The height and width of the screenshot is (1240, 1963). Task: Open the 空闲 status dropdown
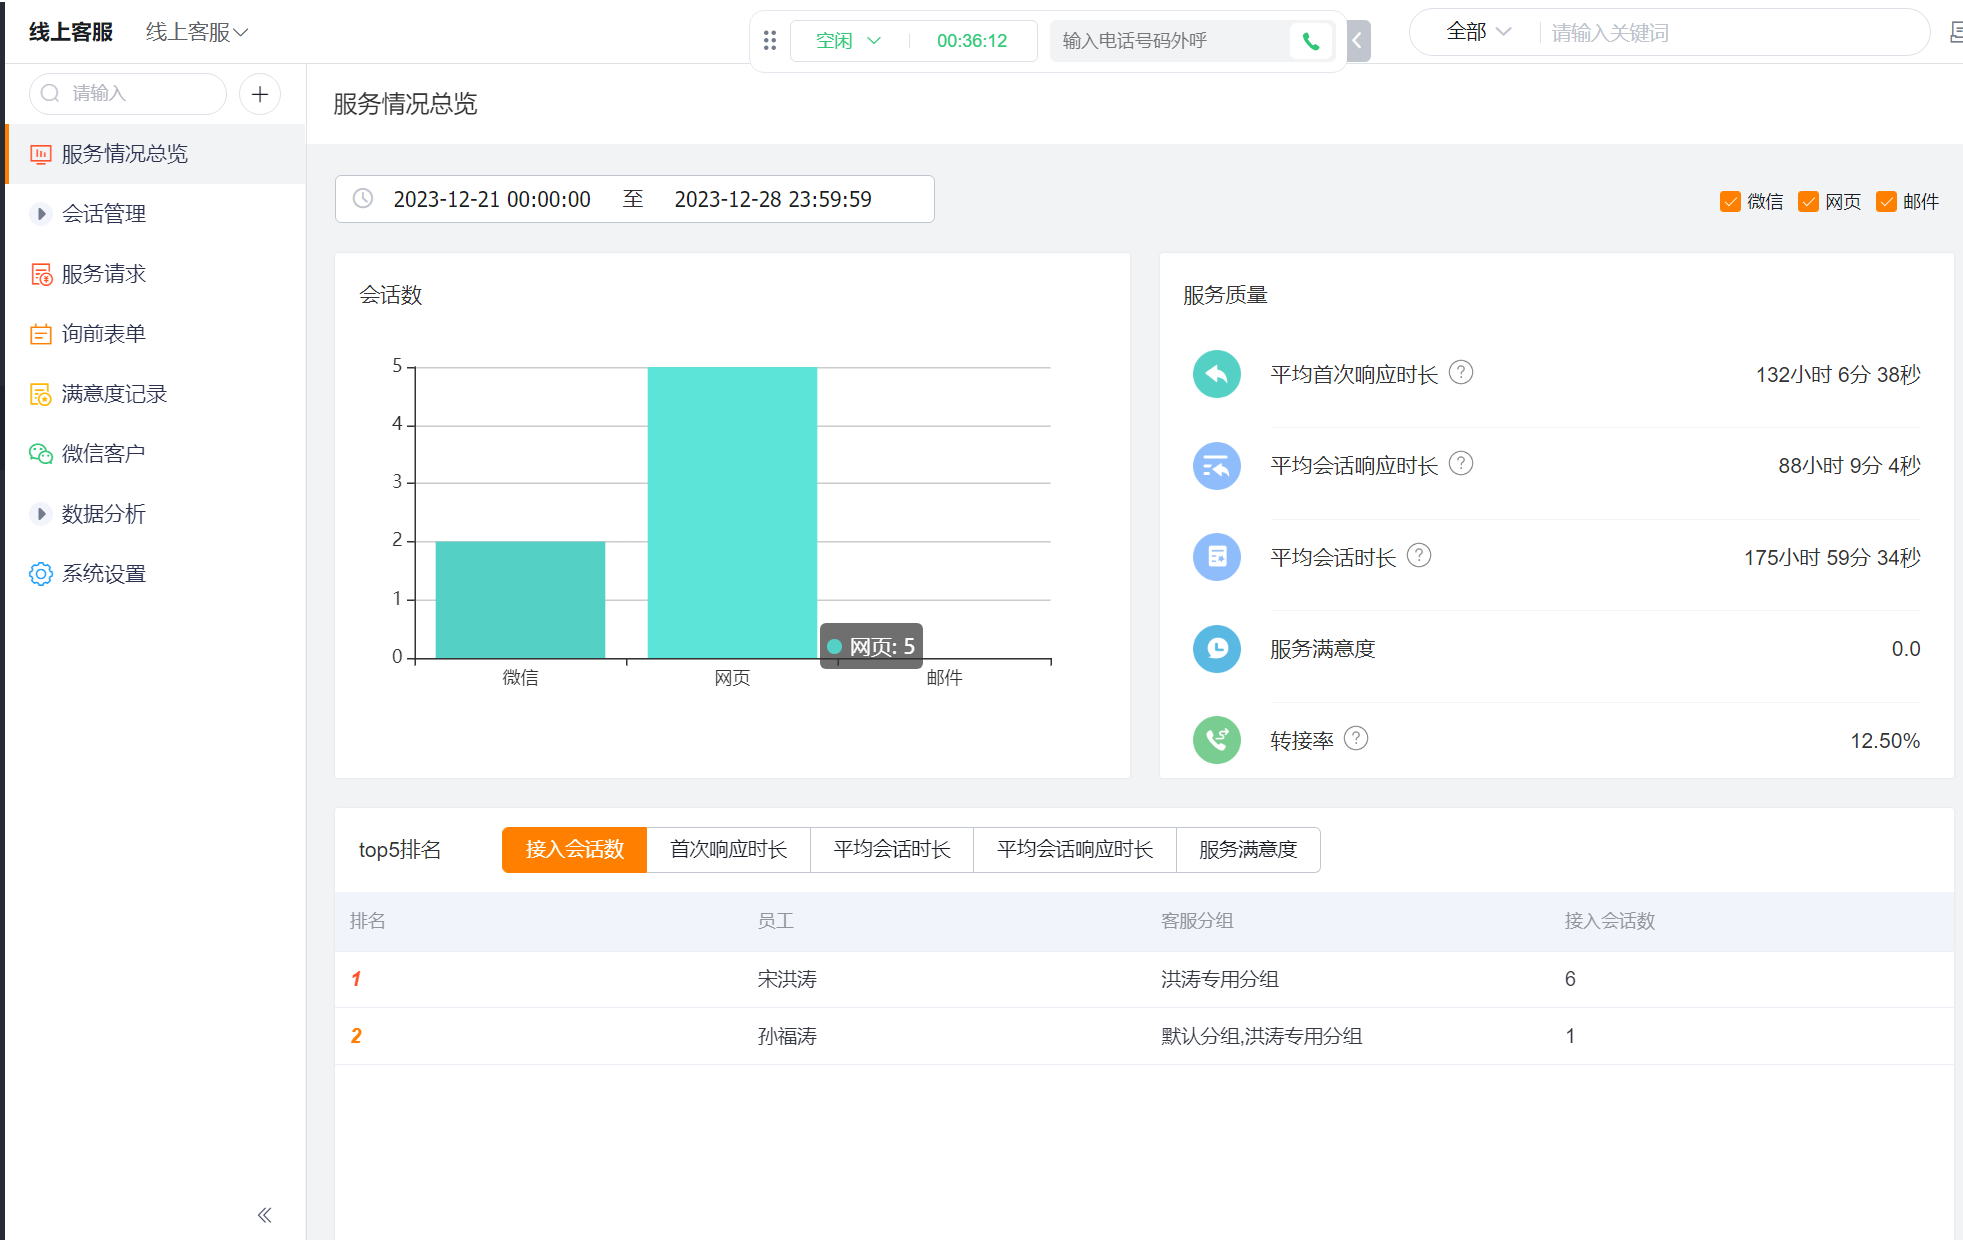[x=848, y=41]
